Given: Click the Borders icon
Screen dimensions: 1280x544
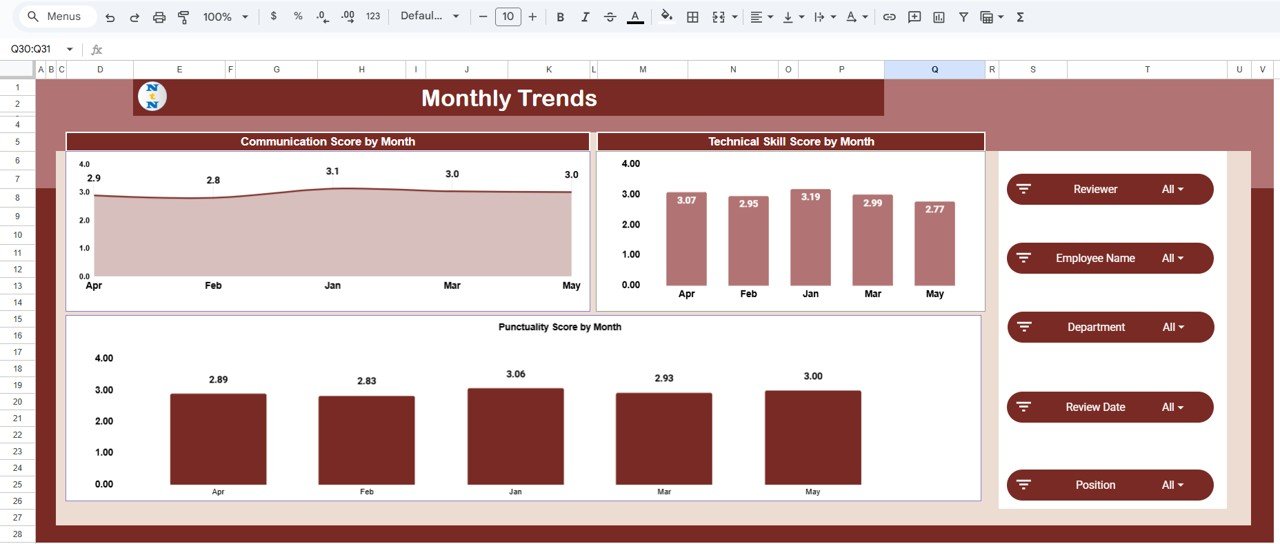Looking at the screenshot, I should (x=692, y=17).
